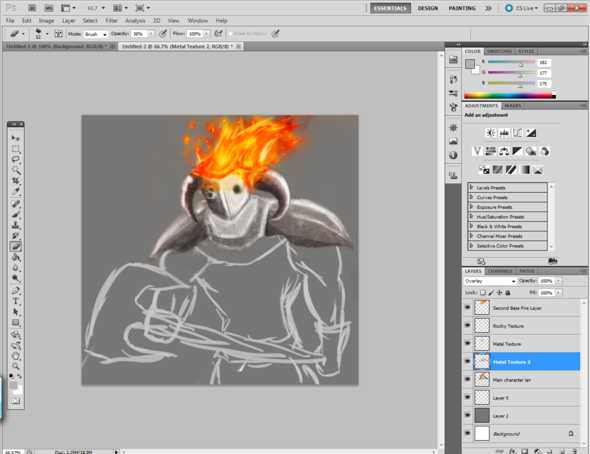Select the Lasso tool
The image size is (590, 454).
[15, 159]
